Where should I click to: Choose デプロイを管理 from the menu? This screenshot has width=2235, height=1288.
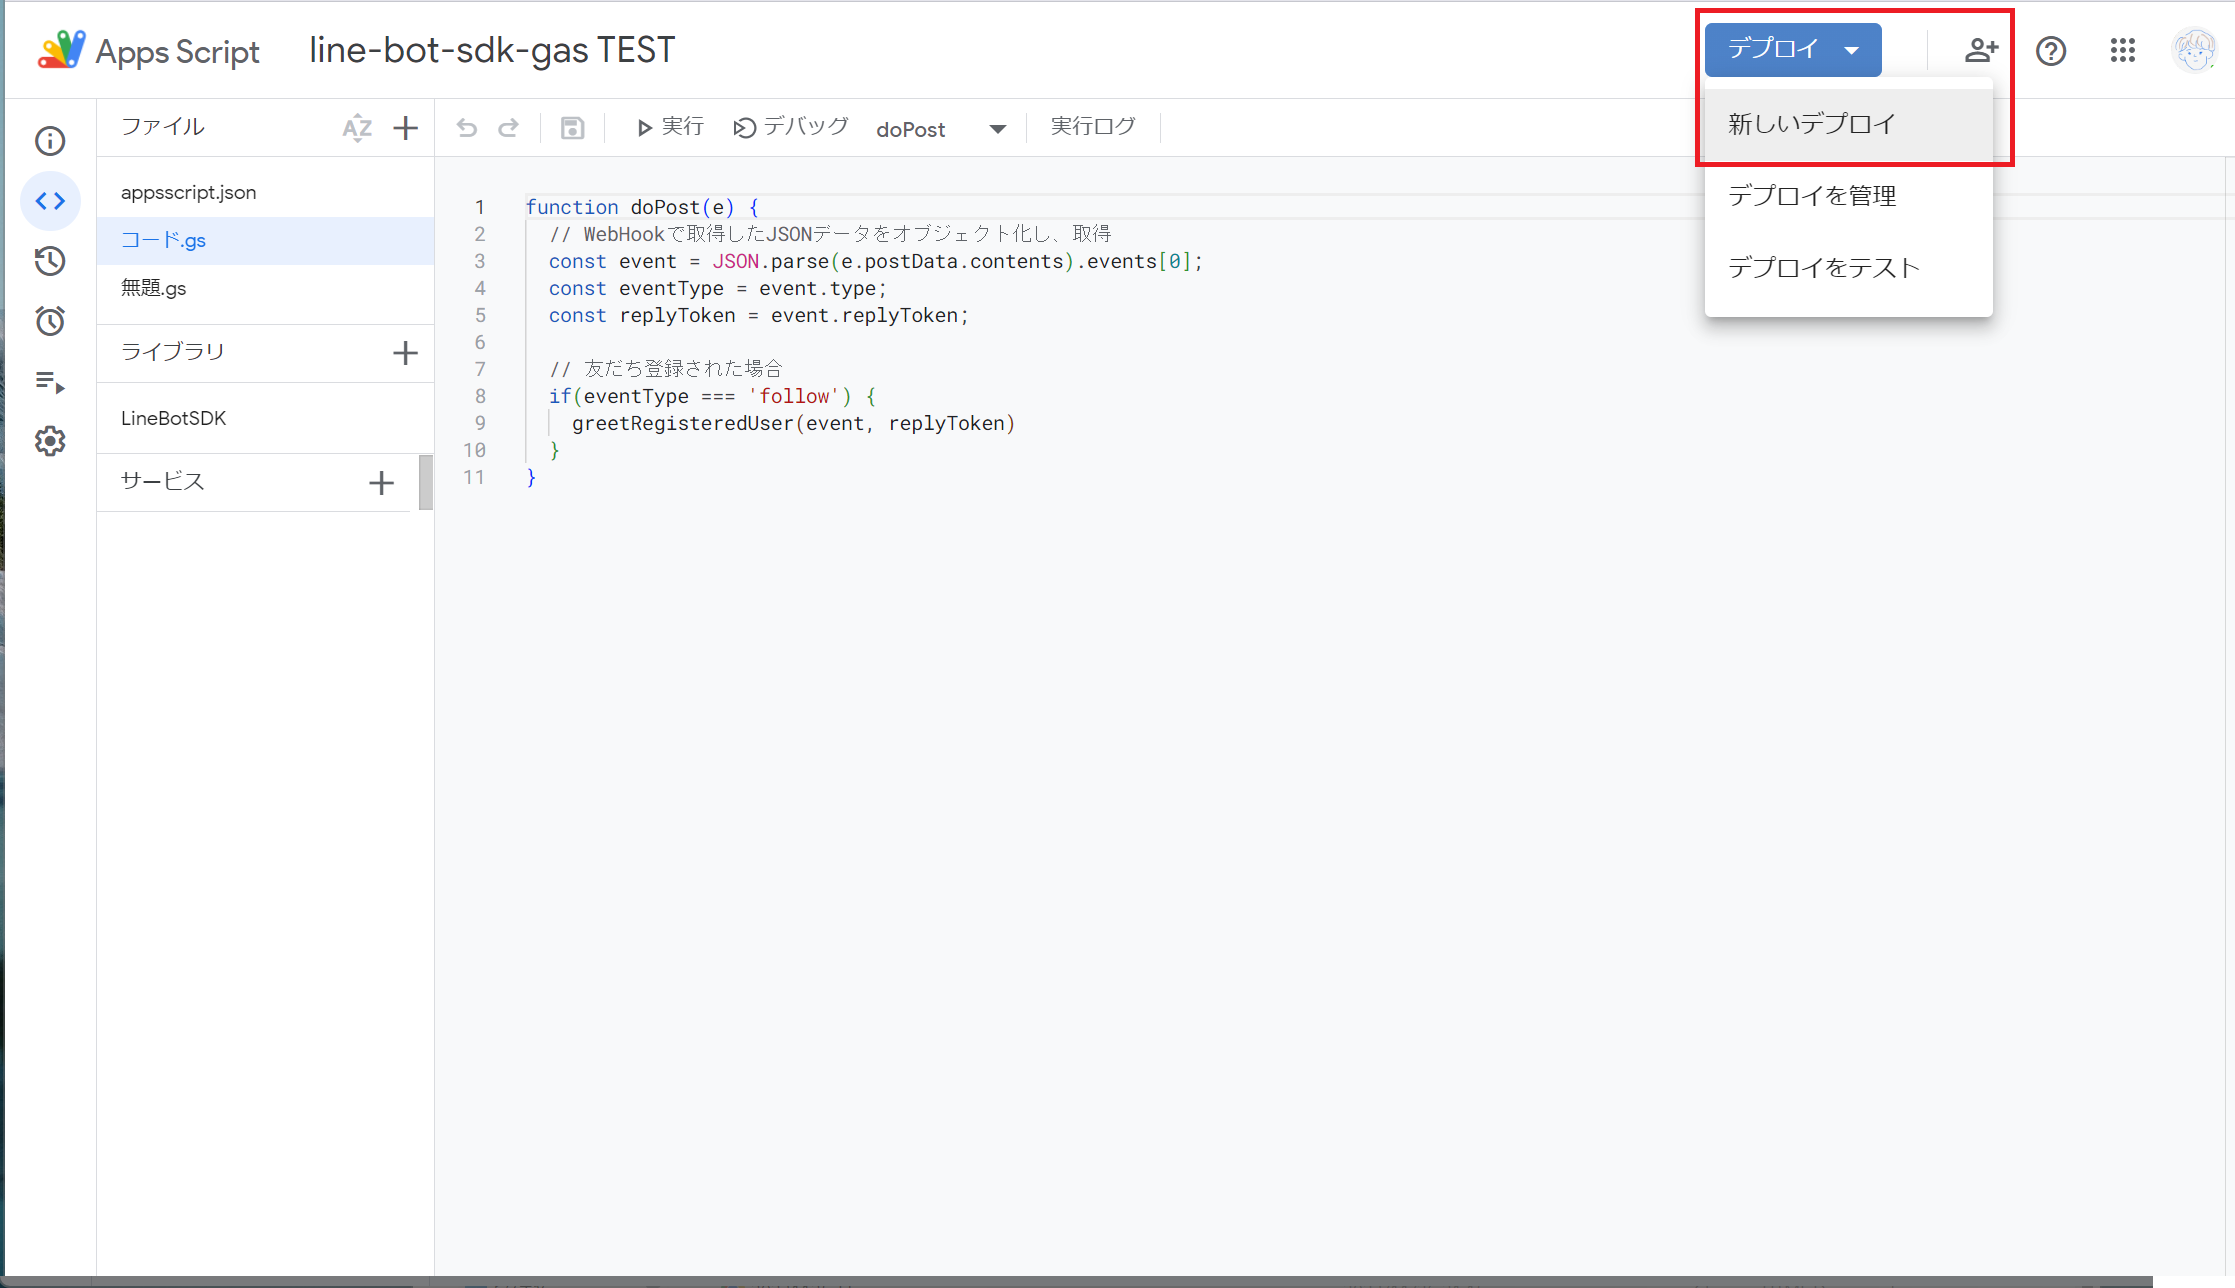pos(1812,196)
